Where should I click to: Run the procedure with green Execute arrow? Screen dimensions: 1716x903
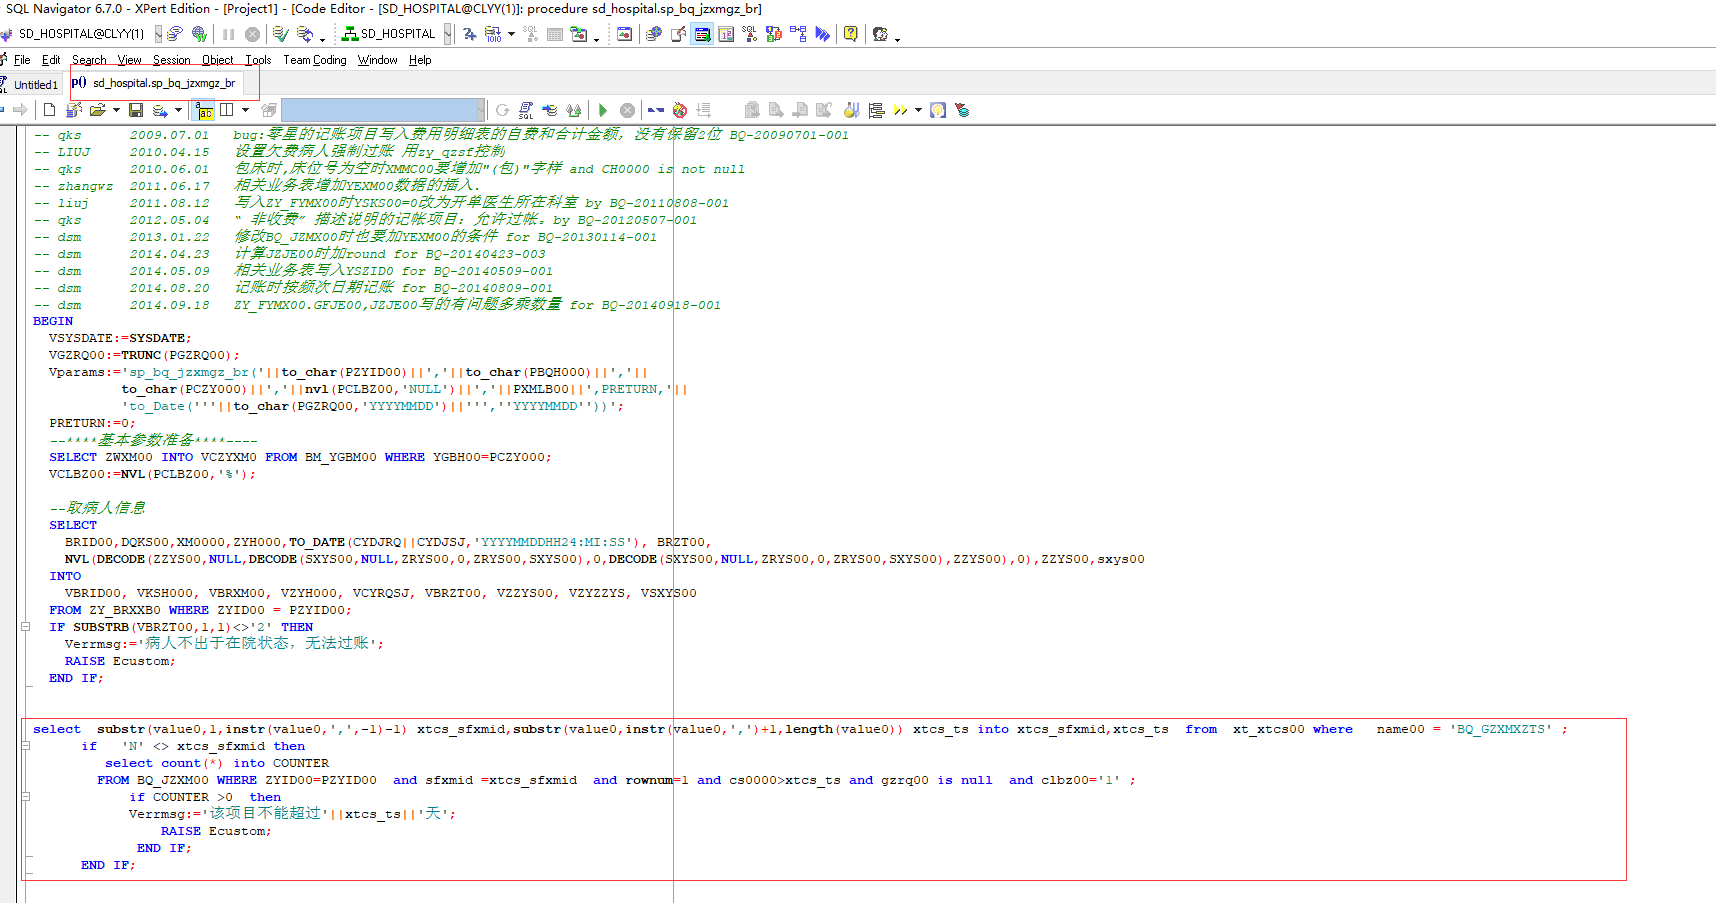(x=602, y=110)
